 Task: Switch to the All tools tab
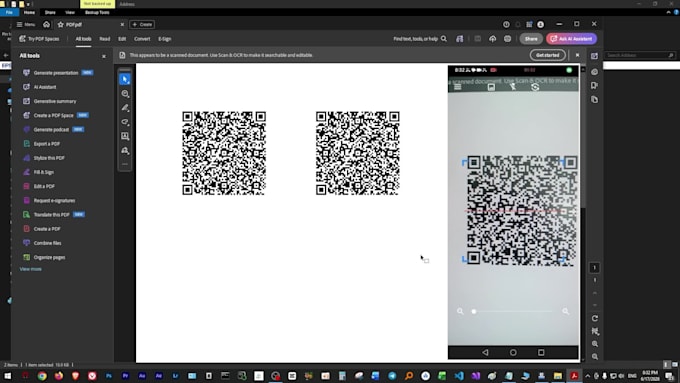point(83,39)
